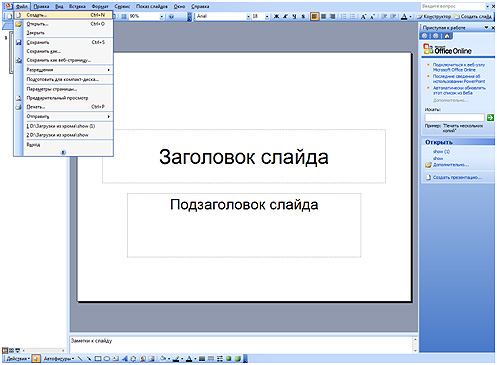Screen dimensions: 497x365
Task: Open link Автоматически обновлять этот список
Action: (459, 90)
